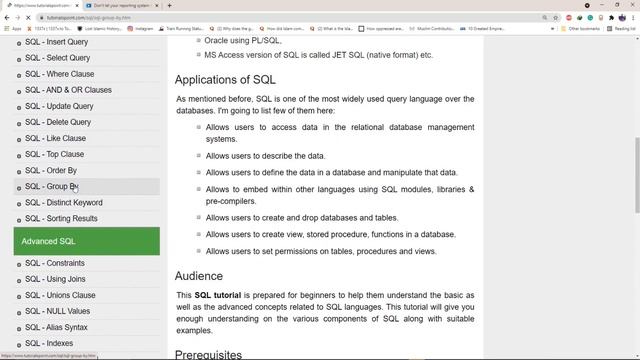Open a new browser tab
The image size is (640, 360).
169,6
